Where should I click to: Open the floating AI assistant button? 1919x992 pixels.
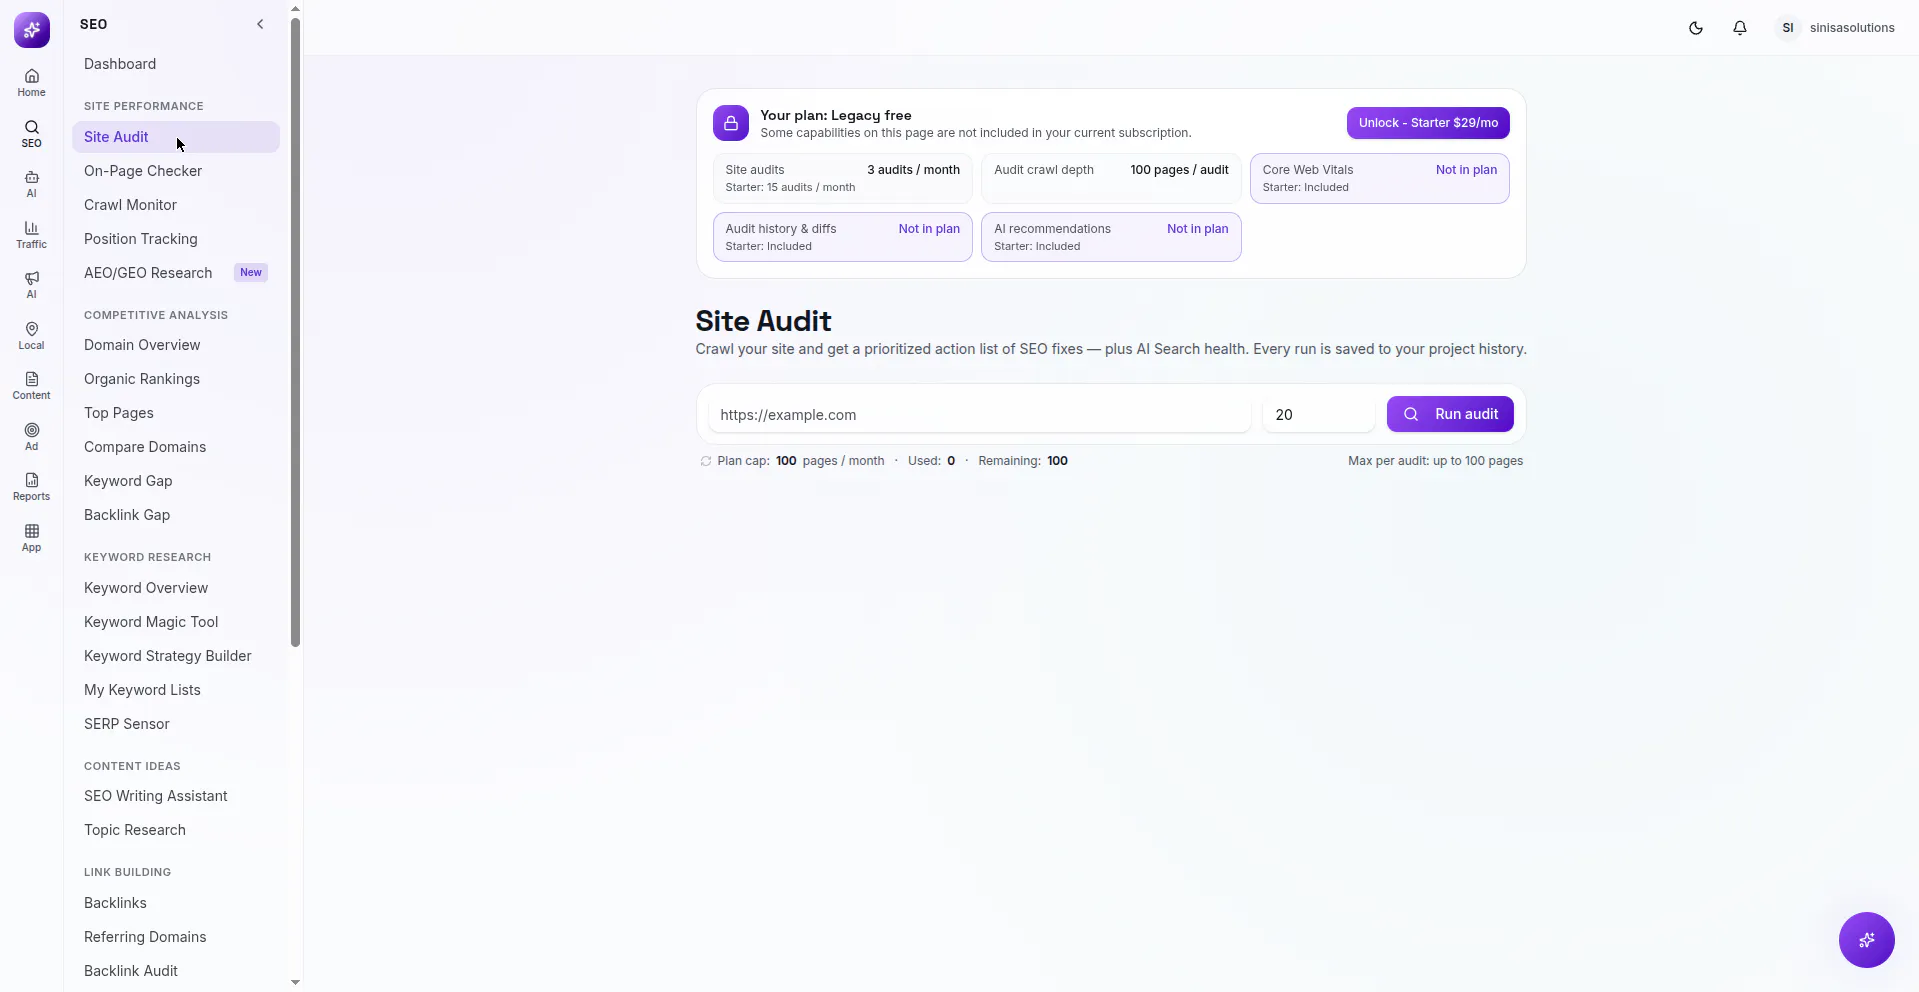[x=1866, y=940]
